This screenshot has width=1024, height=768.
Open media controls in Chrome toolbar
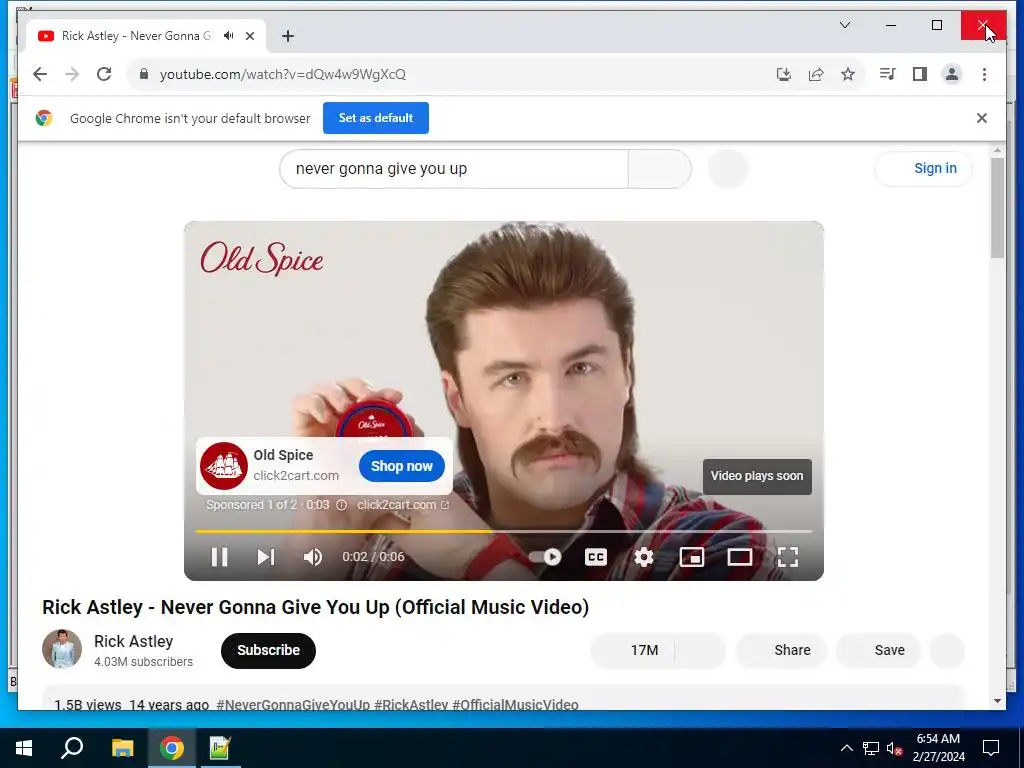pyautogui.click(x=887, y=74)
